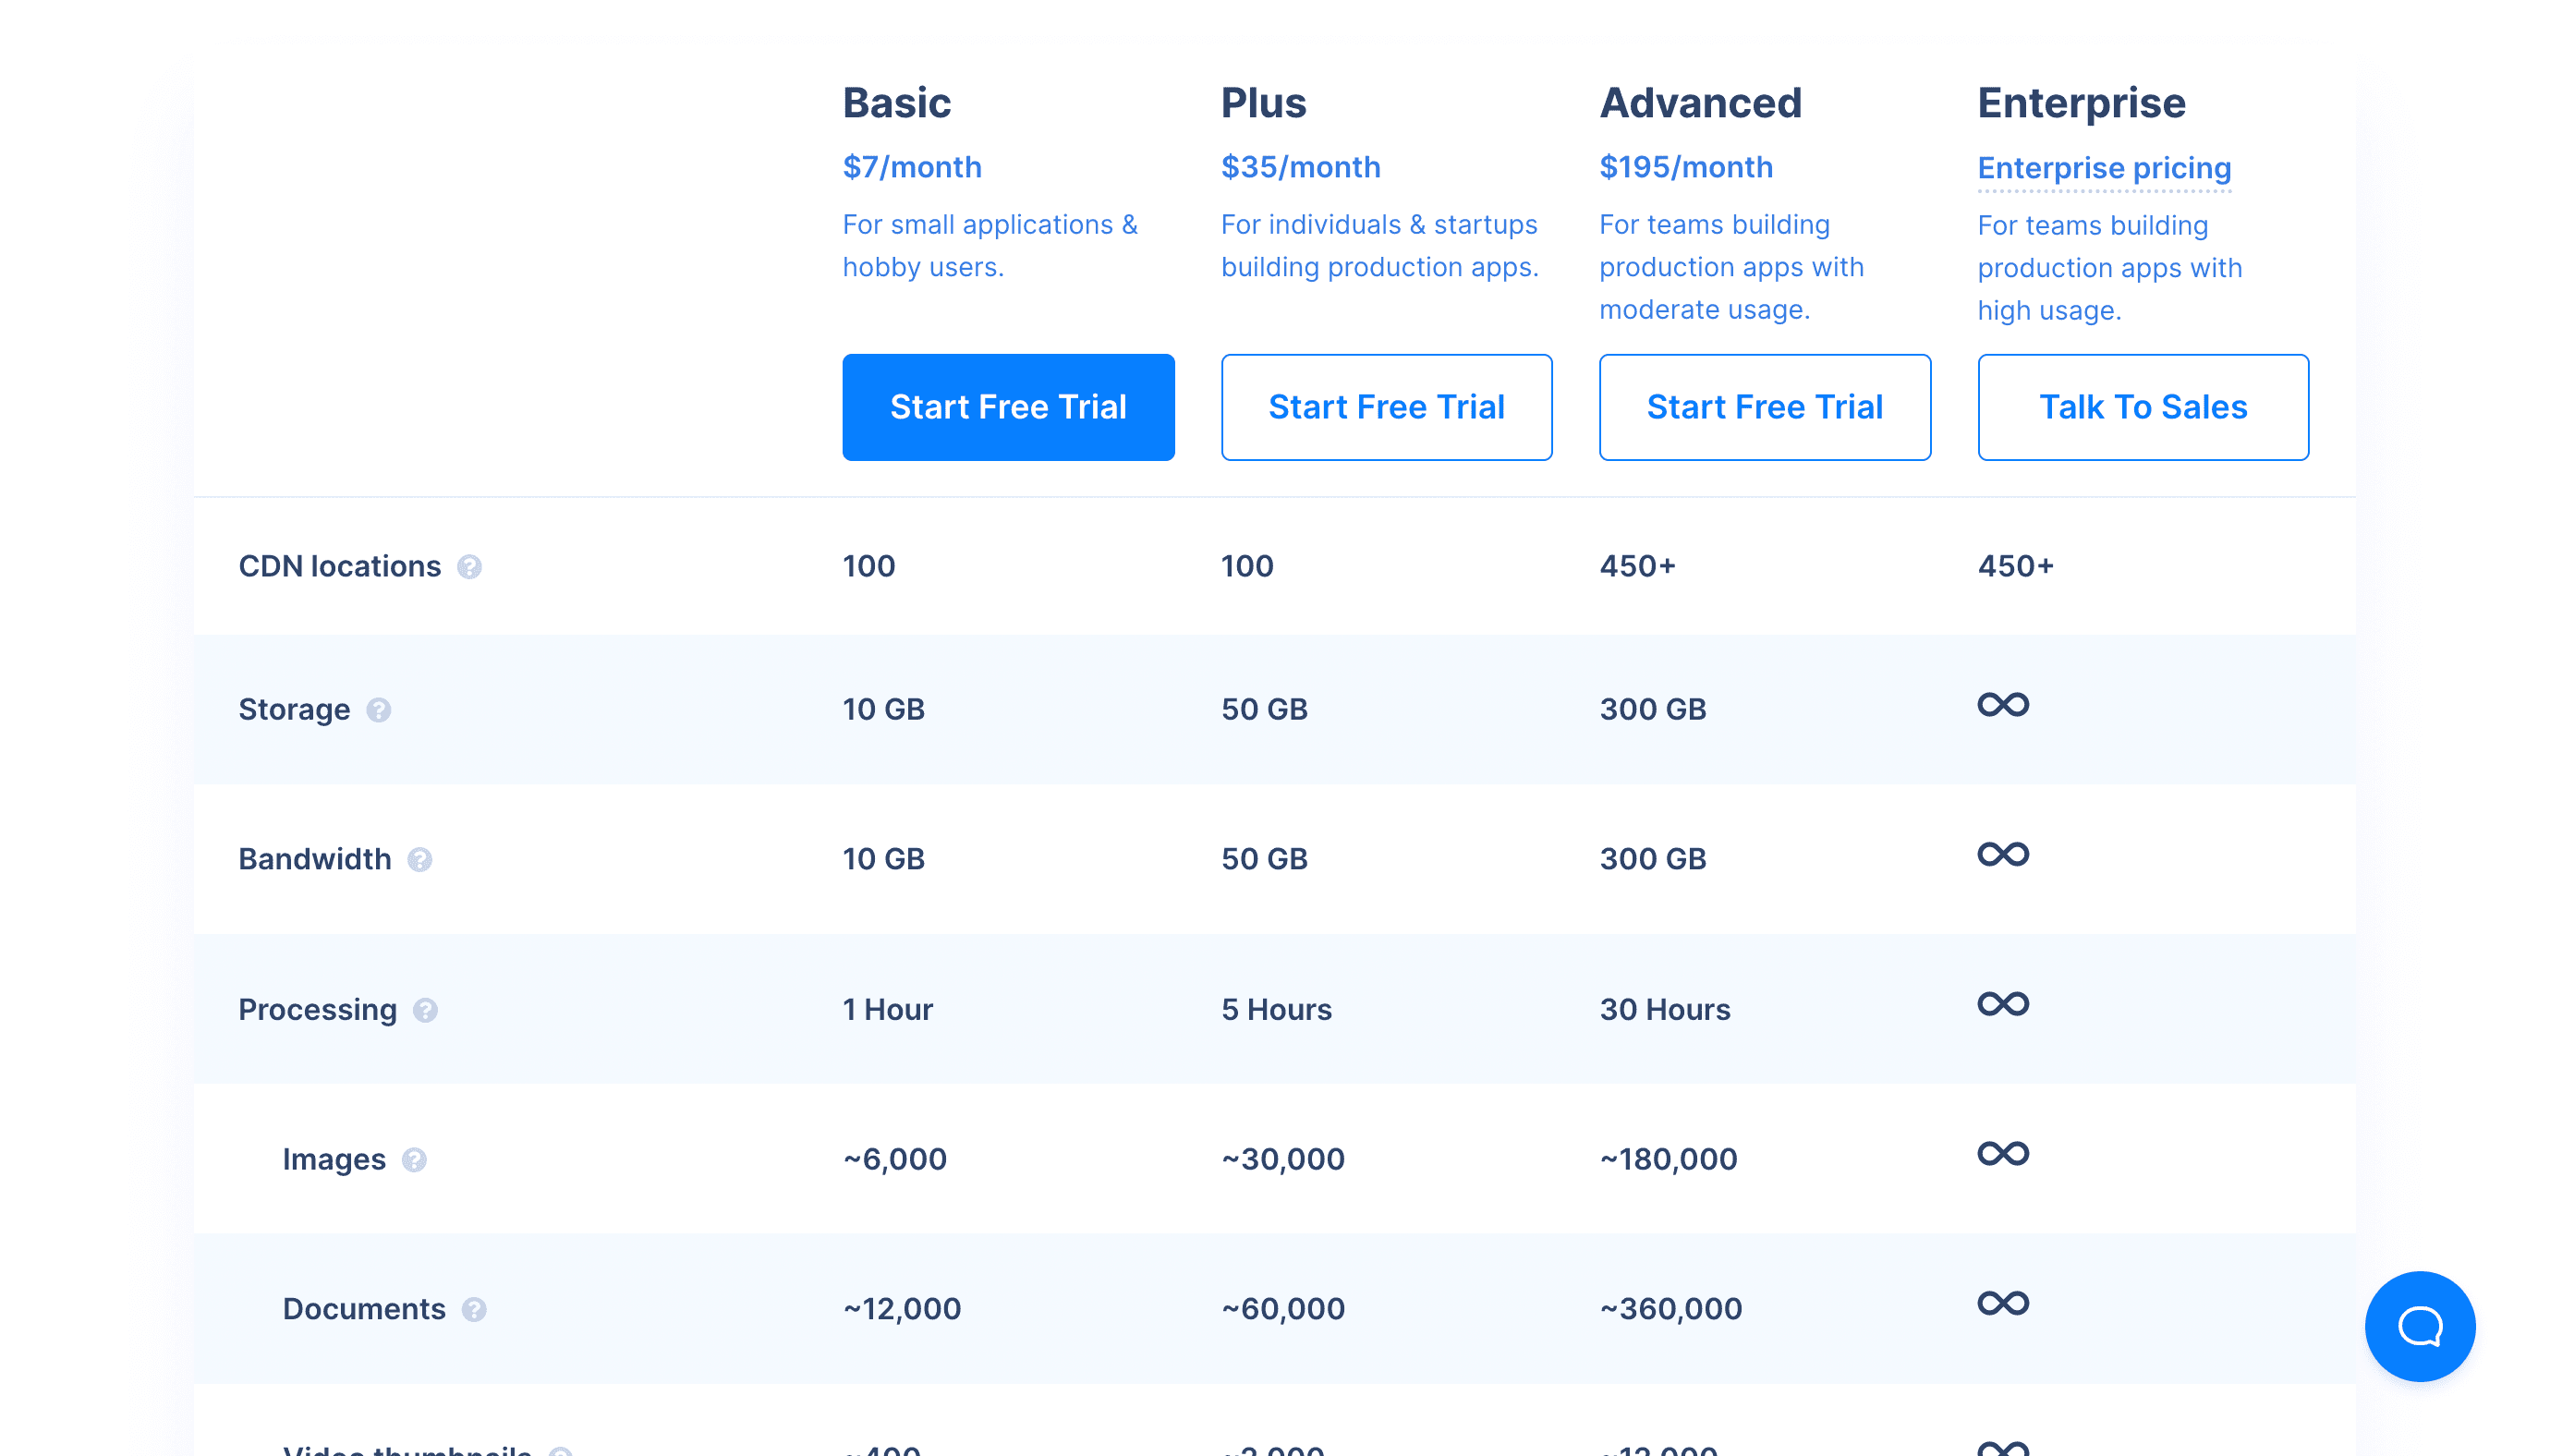This screenshot has width=2550, height=1456.
Task: Click the Enterprise CDN locations 450+ value
Action: [2016, 567]
